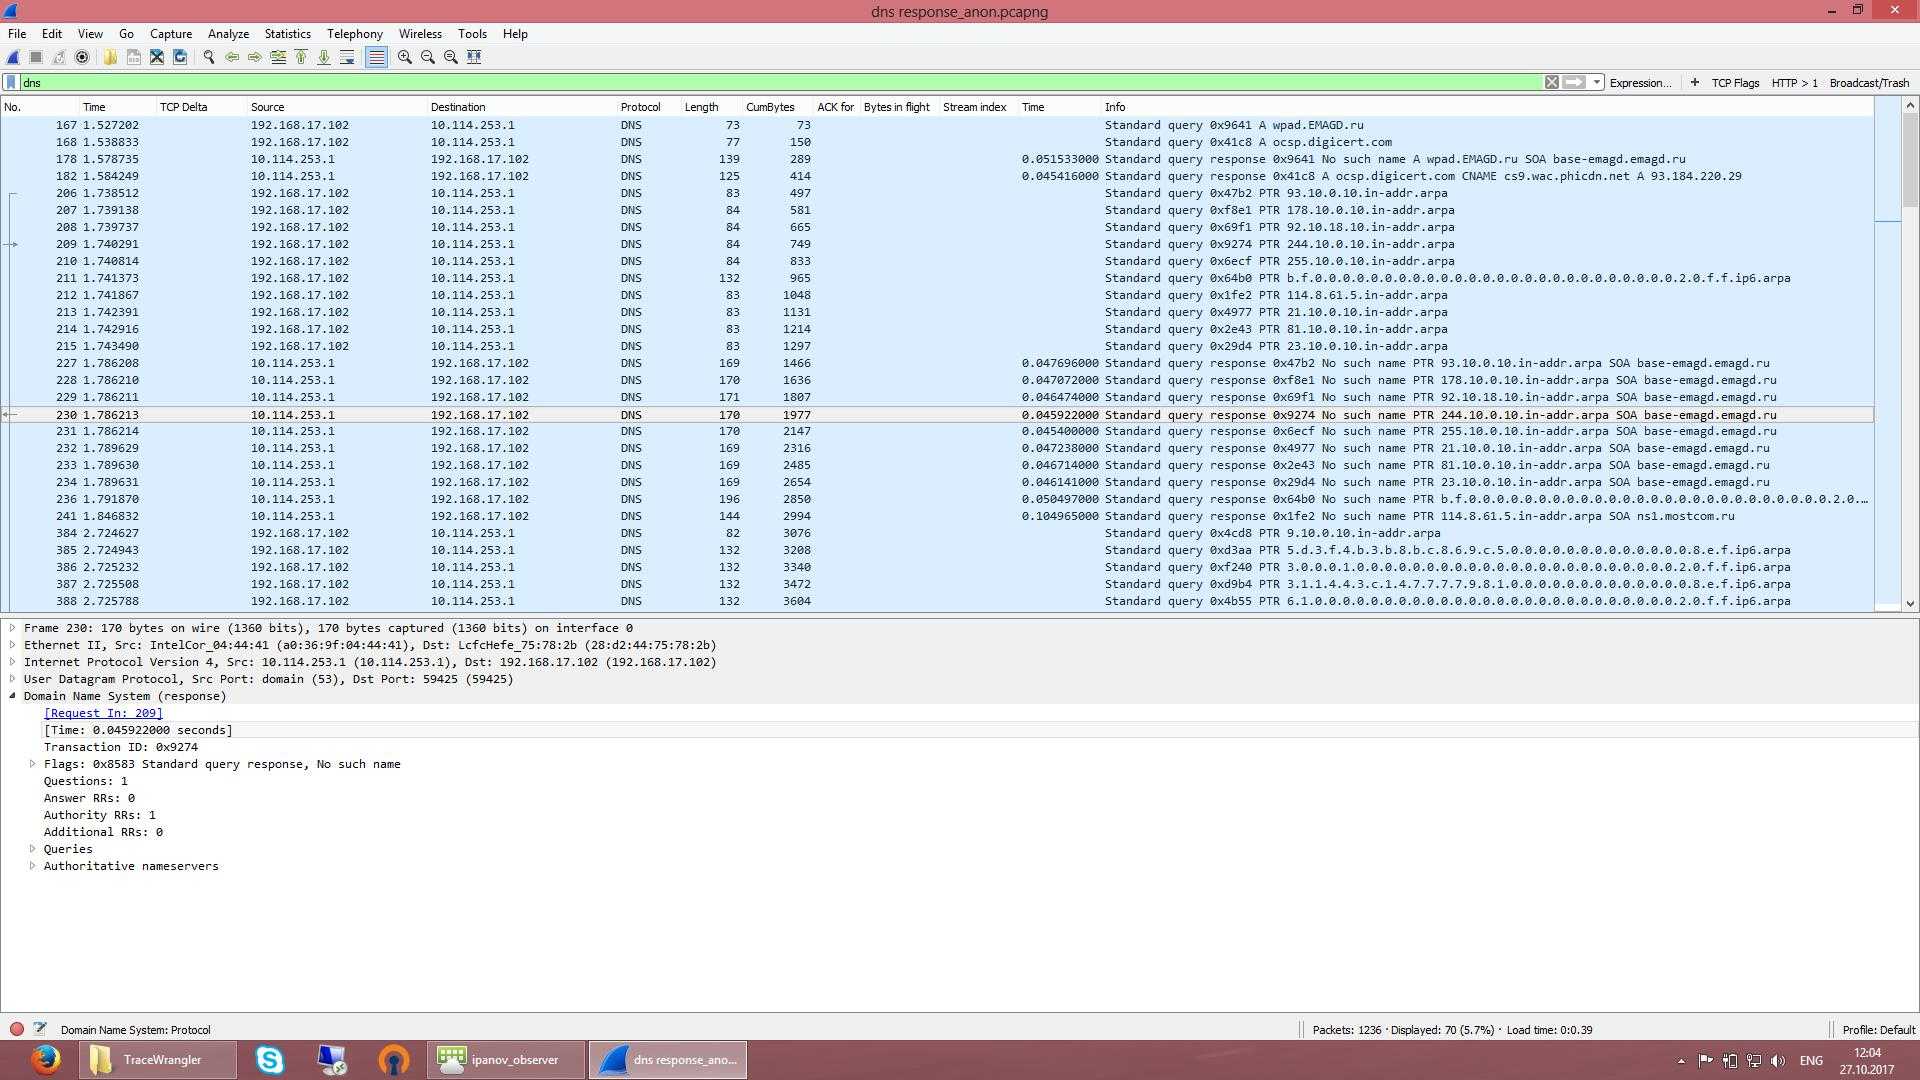Follow the Request In: 209 link

tap(102, 713)
